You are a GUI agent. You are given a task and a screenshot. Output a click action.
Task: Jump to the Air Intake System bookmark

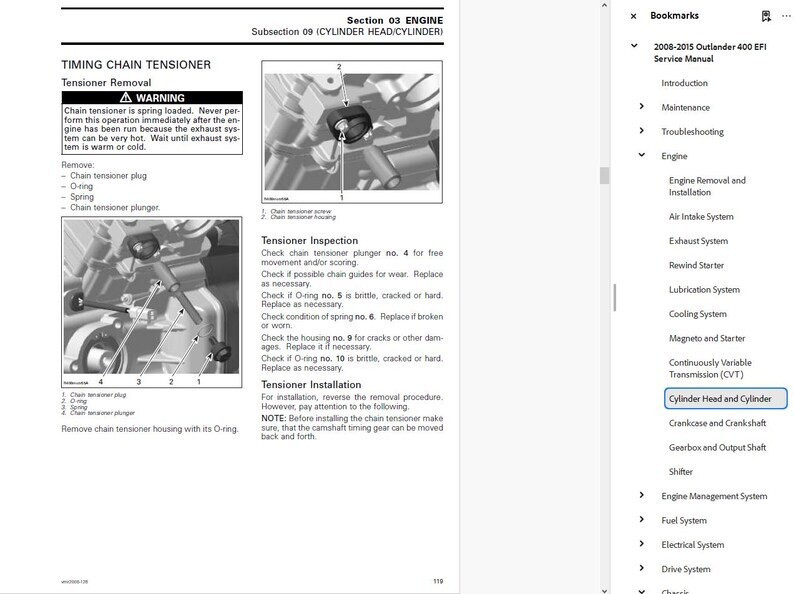coord(701,216)
